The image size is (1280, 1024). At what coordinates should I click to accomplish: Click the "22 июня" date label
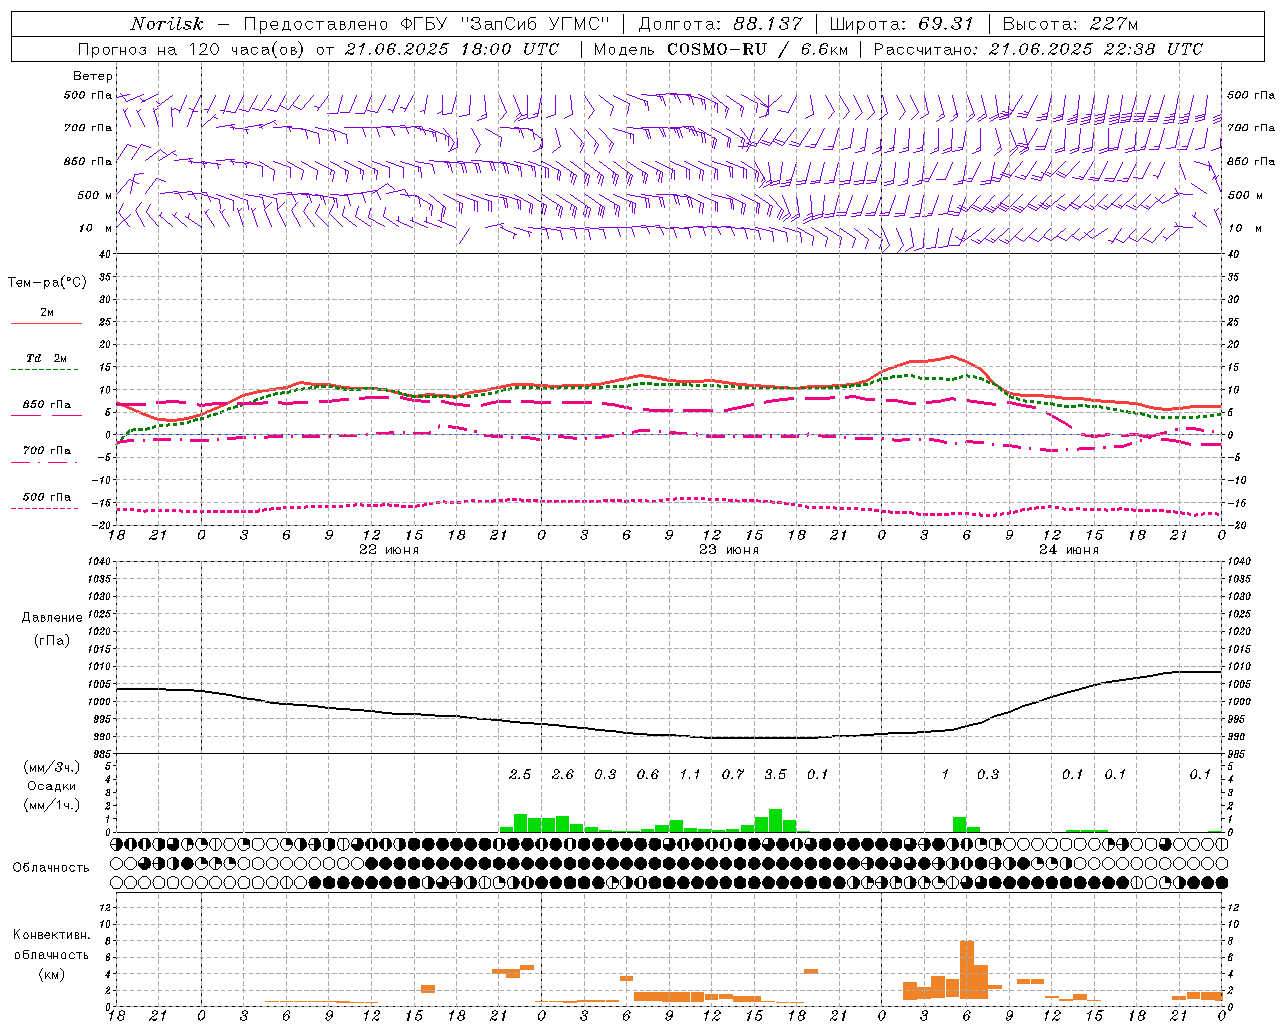point(389,550)
